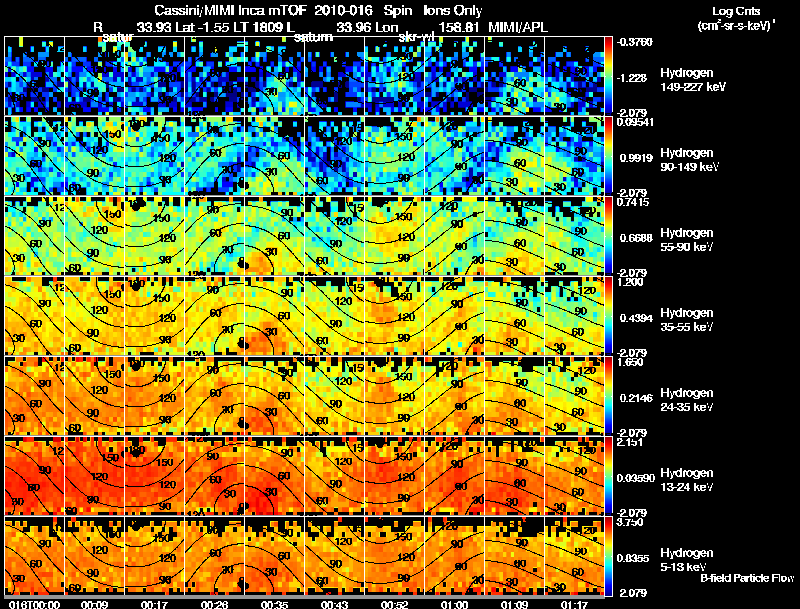Click the 0.6688 color scale value
This screenshot has height=609, width=800.
pyautogui.click(x=636, y=238)
